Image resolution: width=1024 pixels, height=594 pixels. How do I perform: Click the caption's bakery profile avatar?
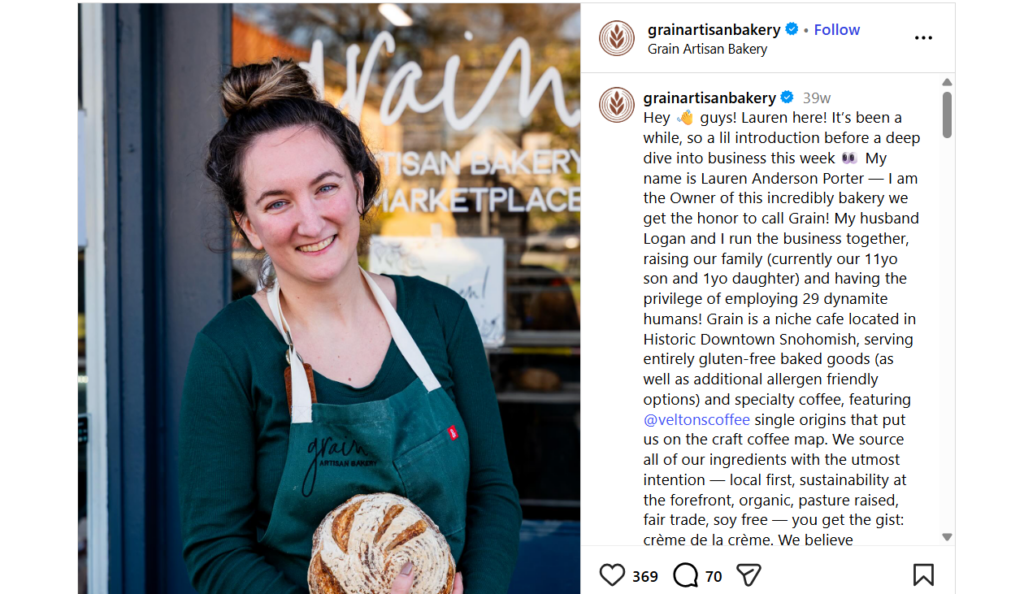tap(616, 104)
